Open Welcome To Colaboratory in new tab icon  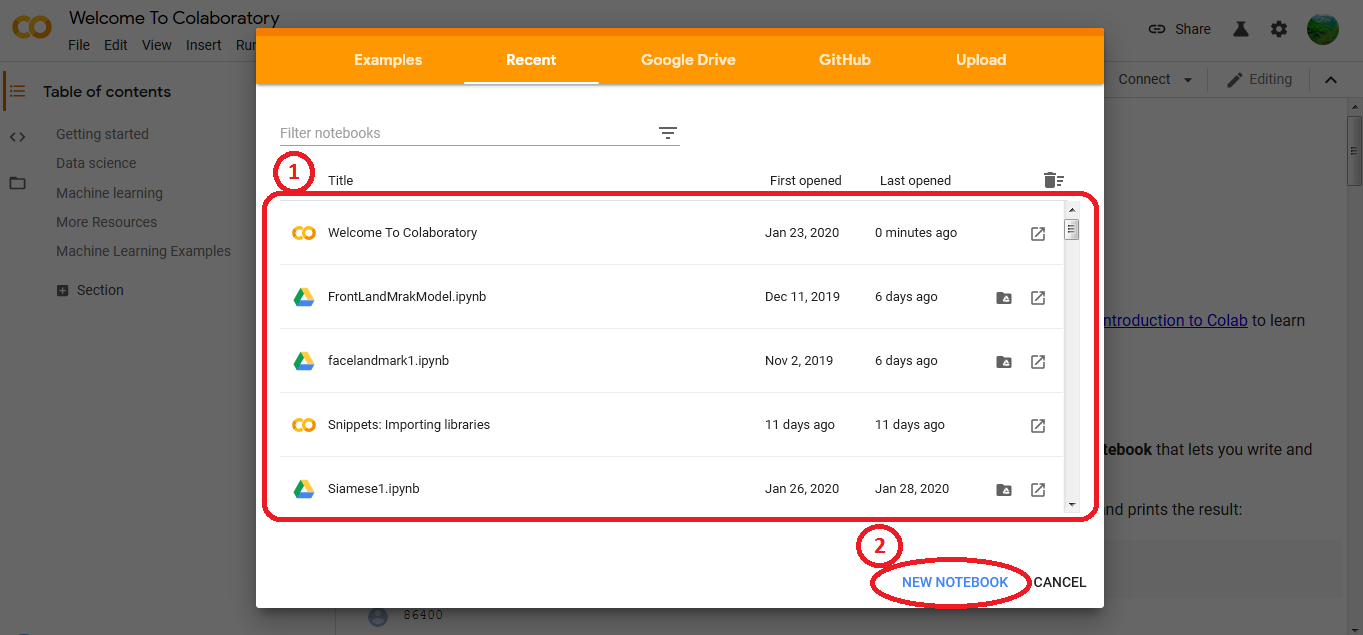pyautogui.click(x=1038, y=234)
